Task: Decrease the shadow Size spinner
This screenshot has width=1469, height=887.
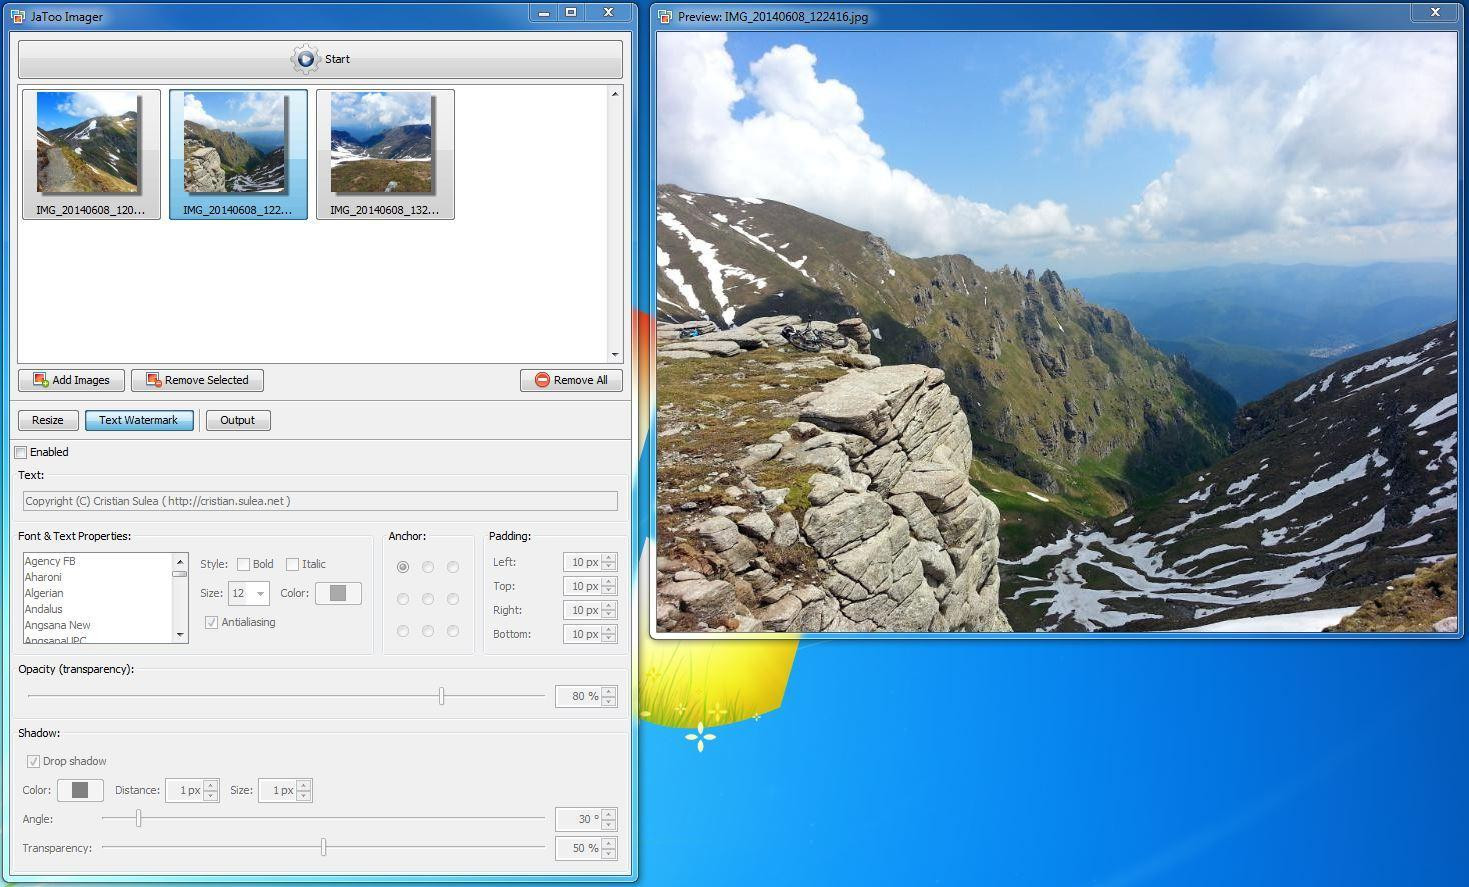Action: (304, 796)
